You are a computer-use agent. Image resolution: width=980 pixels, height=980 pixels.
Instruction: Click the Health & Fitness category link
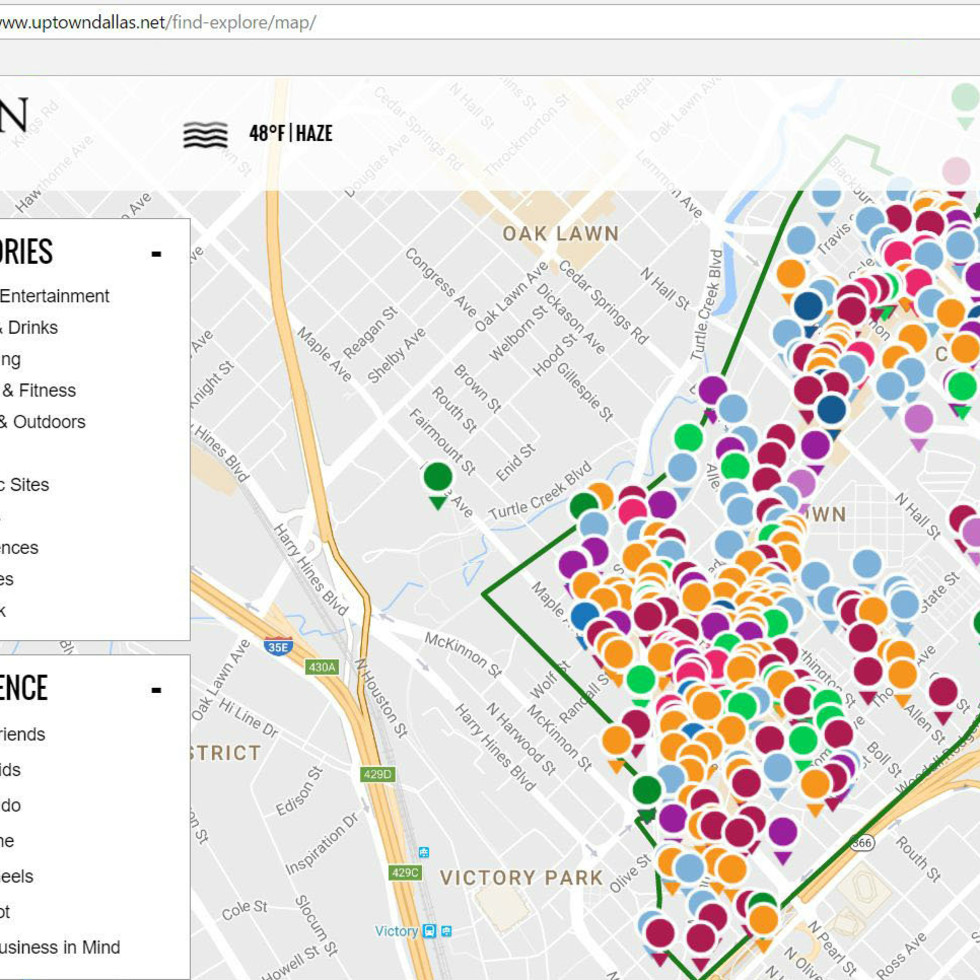(37, 390)
